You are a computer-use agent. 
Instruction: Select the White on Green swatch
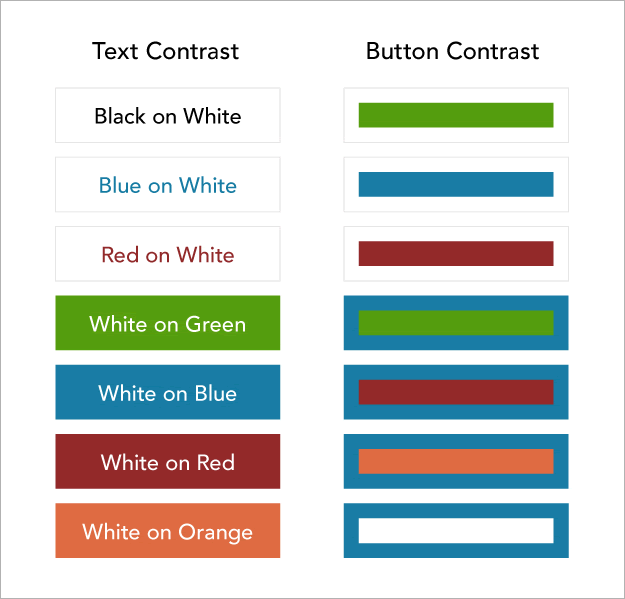[x=168, y=323]
